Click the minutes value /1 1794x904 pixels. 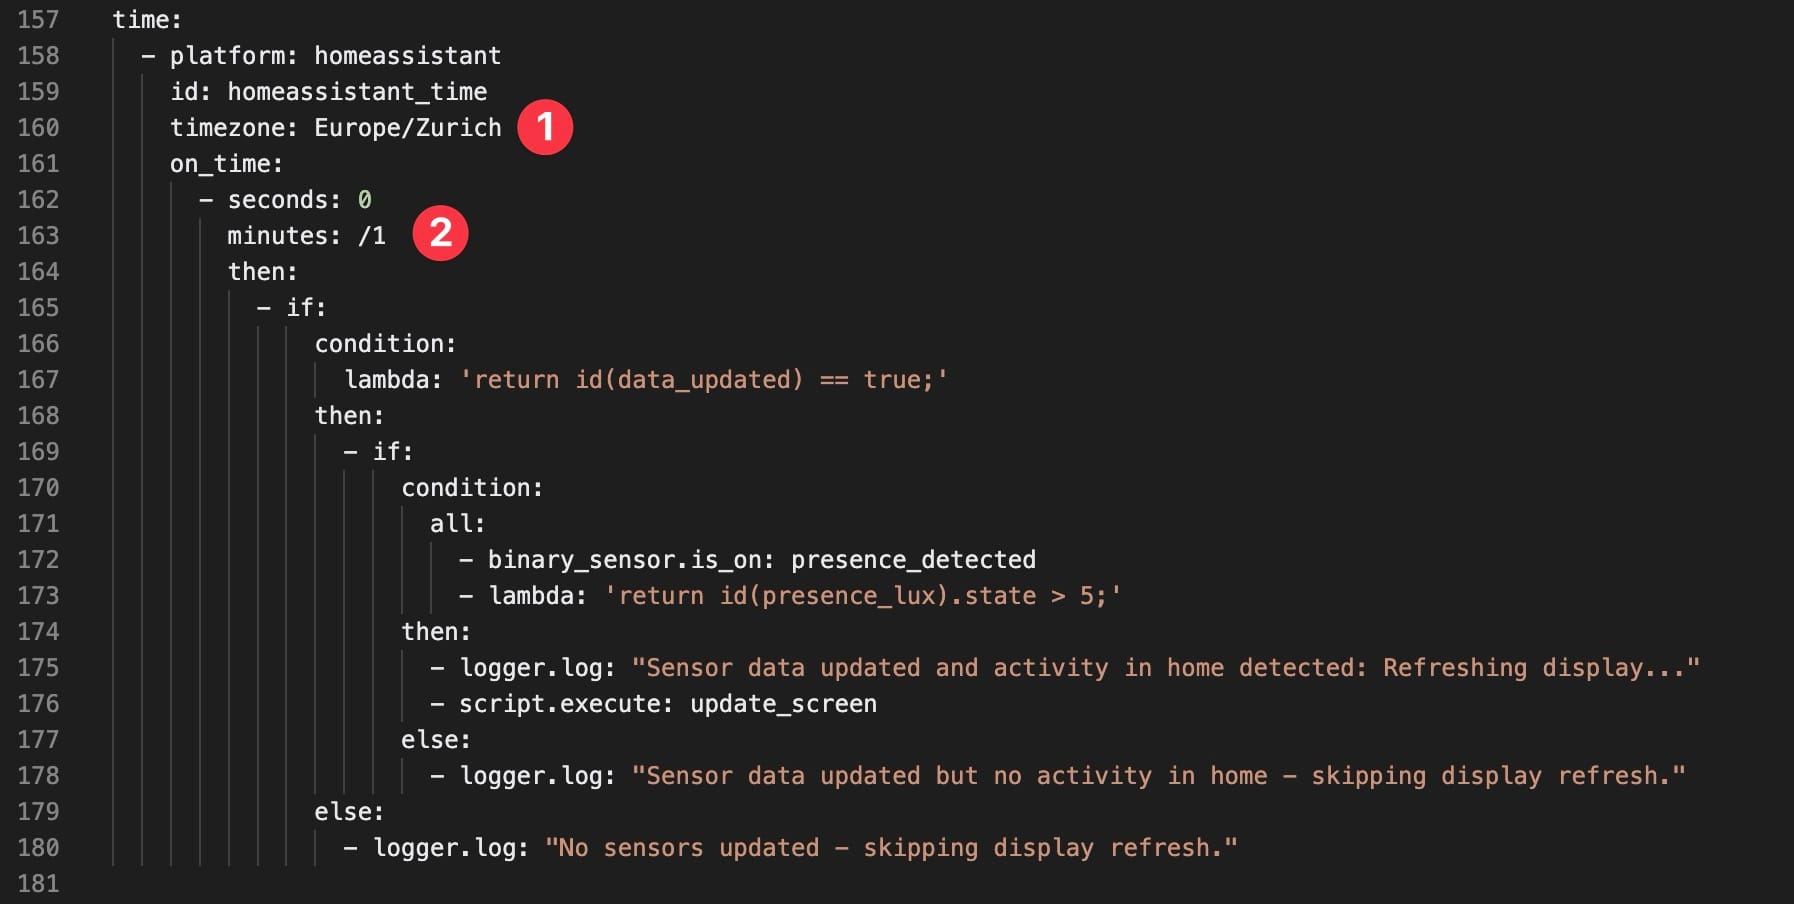[x=372, y=236]
